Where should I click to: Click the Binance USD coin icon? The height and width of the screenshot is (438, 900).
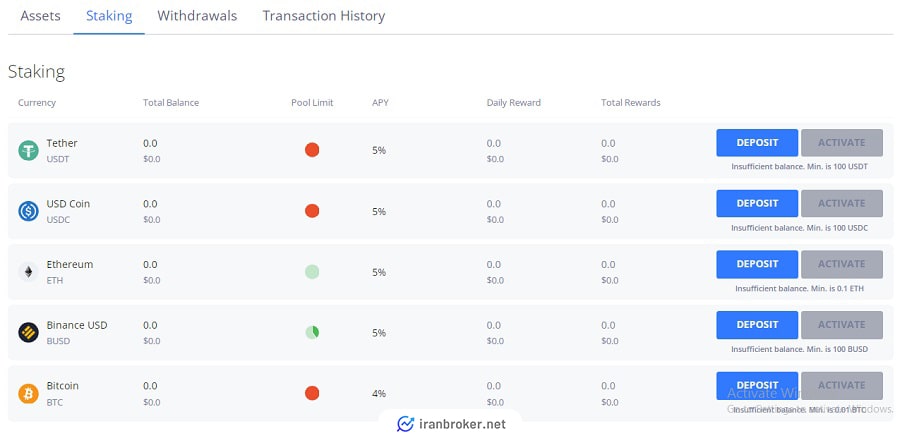(28, 332)
